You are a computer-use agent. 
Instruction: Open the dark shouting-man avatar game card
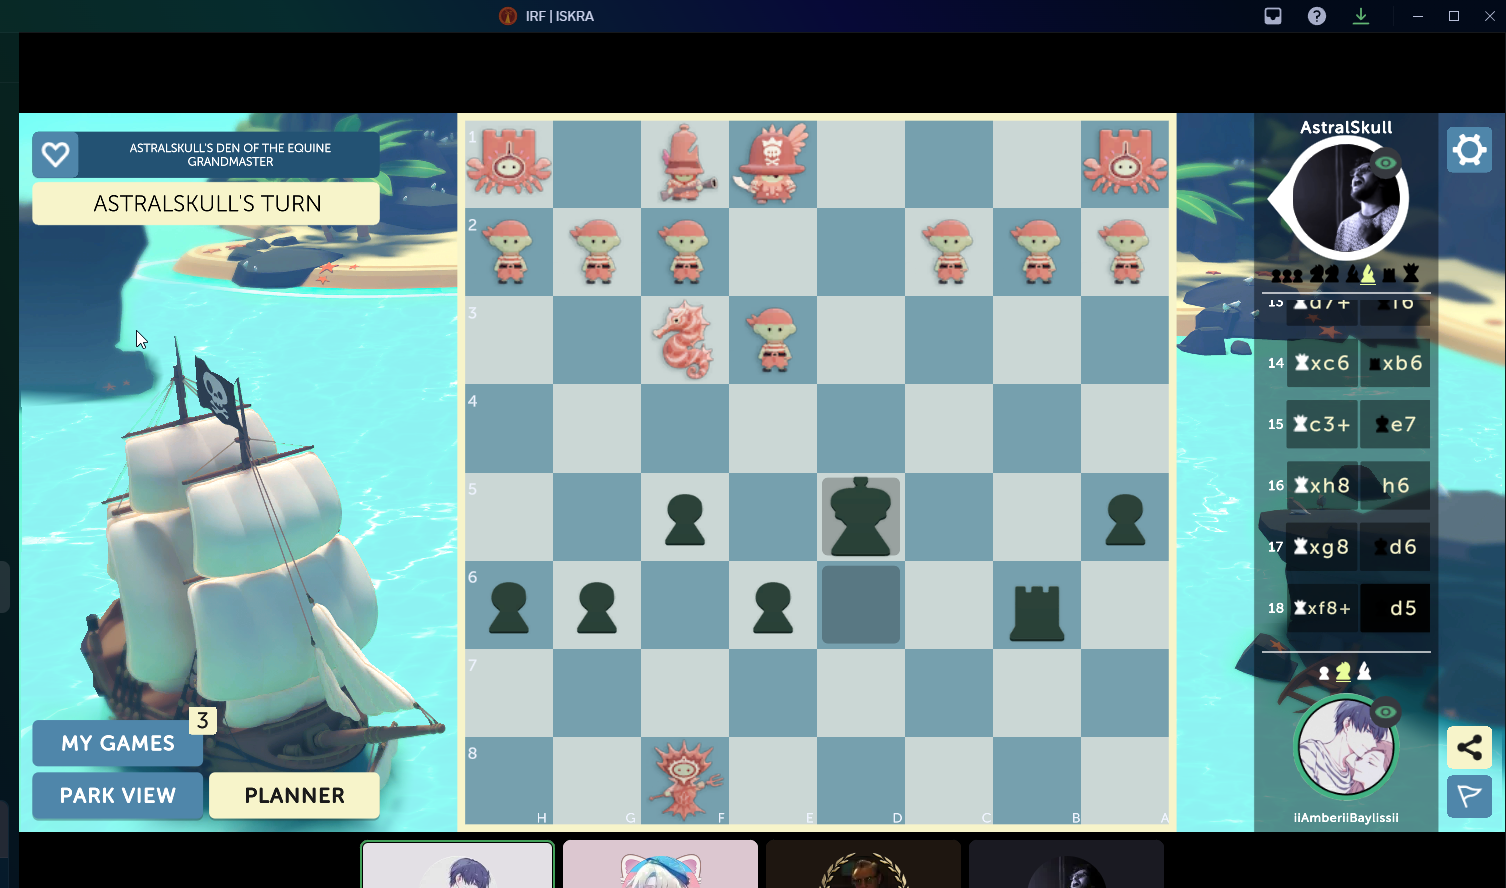1066,864
